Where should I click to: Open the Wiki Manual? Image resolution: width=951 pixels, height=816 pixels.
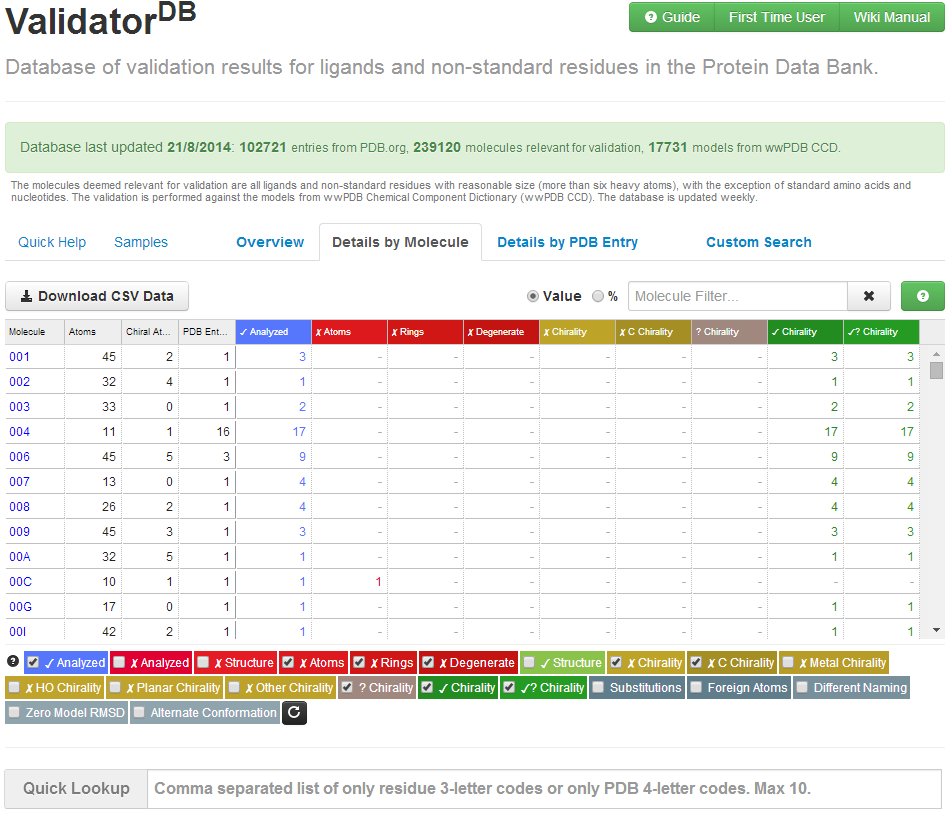pyautogui.click(x=892, y=17)
